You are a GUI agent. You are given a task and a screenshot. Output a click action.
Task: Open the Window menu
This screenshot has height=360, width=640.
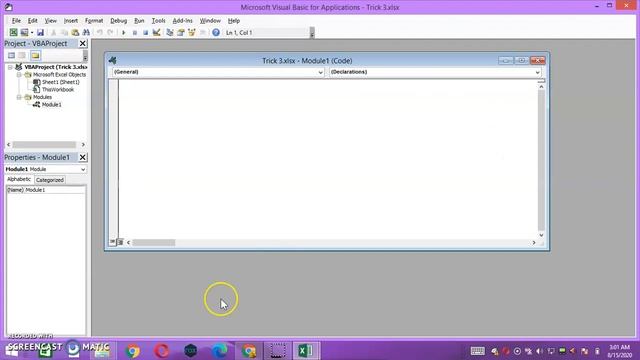click(210, 20)
